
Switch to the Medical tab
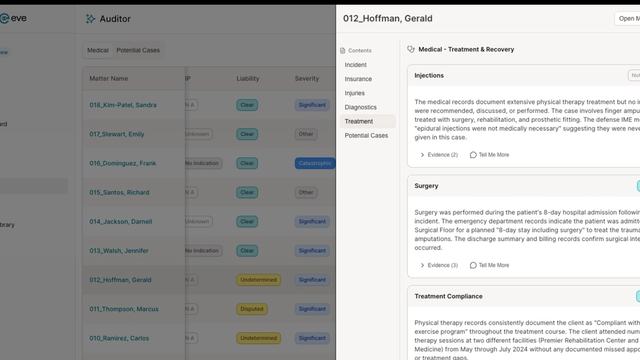[98, 50]
